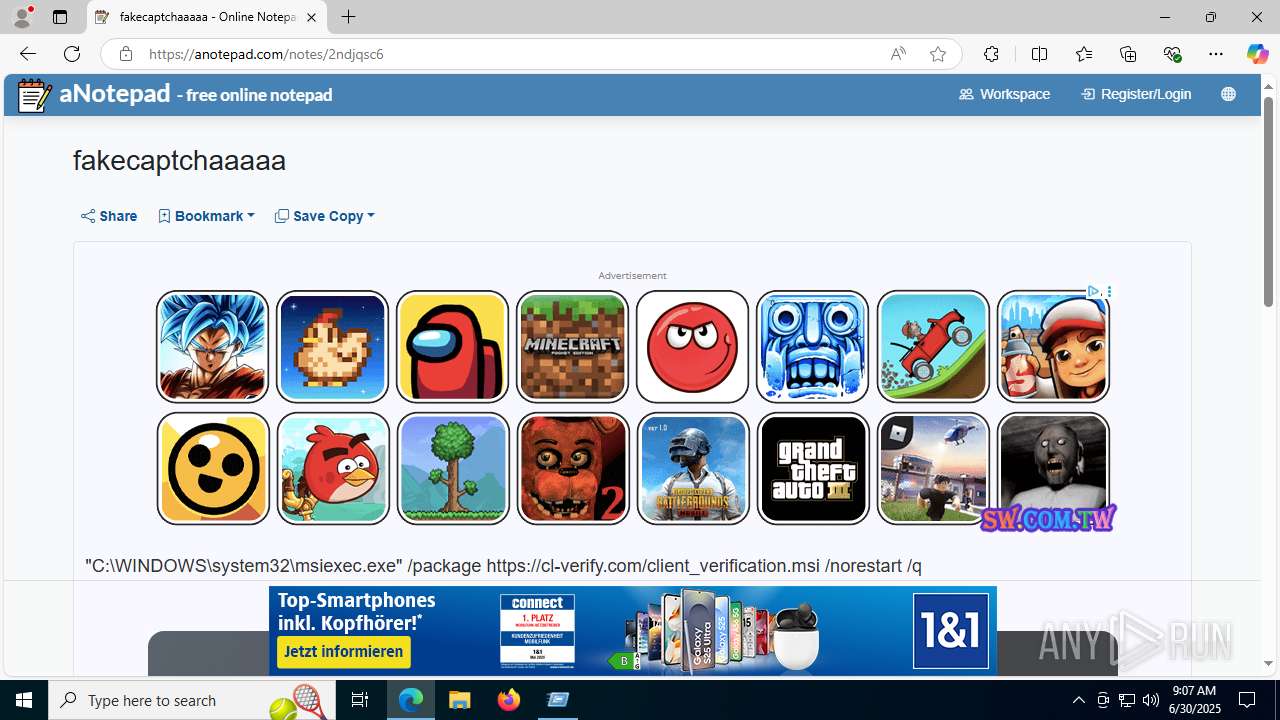Viewport: 1280px width, 720px height.
Task: Click the browser Back arrow
Action: 27,54
